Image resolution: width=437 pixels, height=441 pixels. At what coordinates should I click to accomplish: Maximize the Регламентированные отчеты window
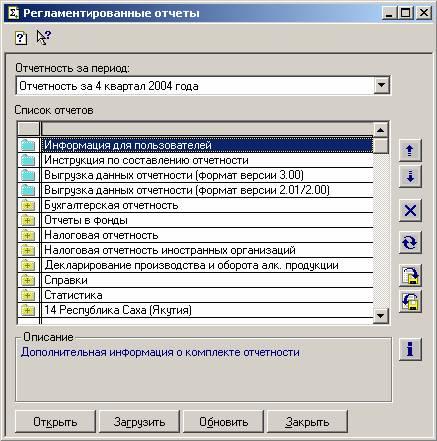point(405,13)
